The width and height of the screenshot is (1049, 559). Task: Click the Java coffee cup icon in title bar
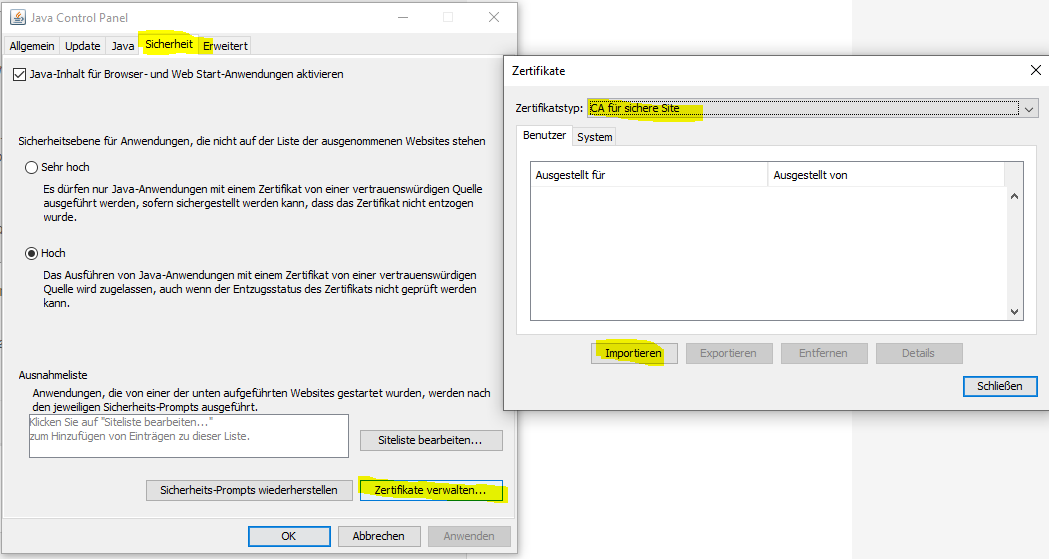click(18, 17)
